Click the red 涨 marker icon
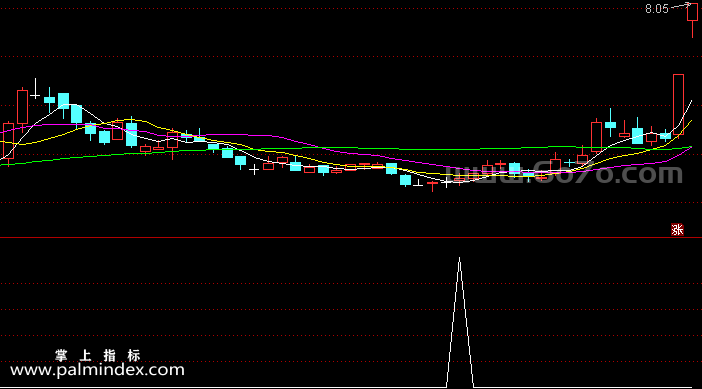The width and height of the screenshot is (702, 389). (677, 230)
